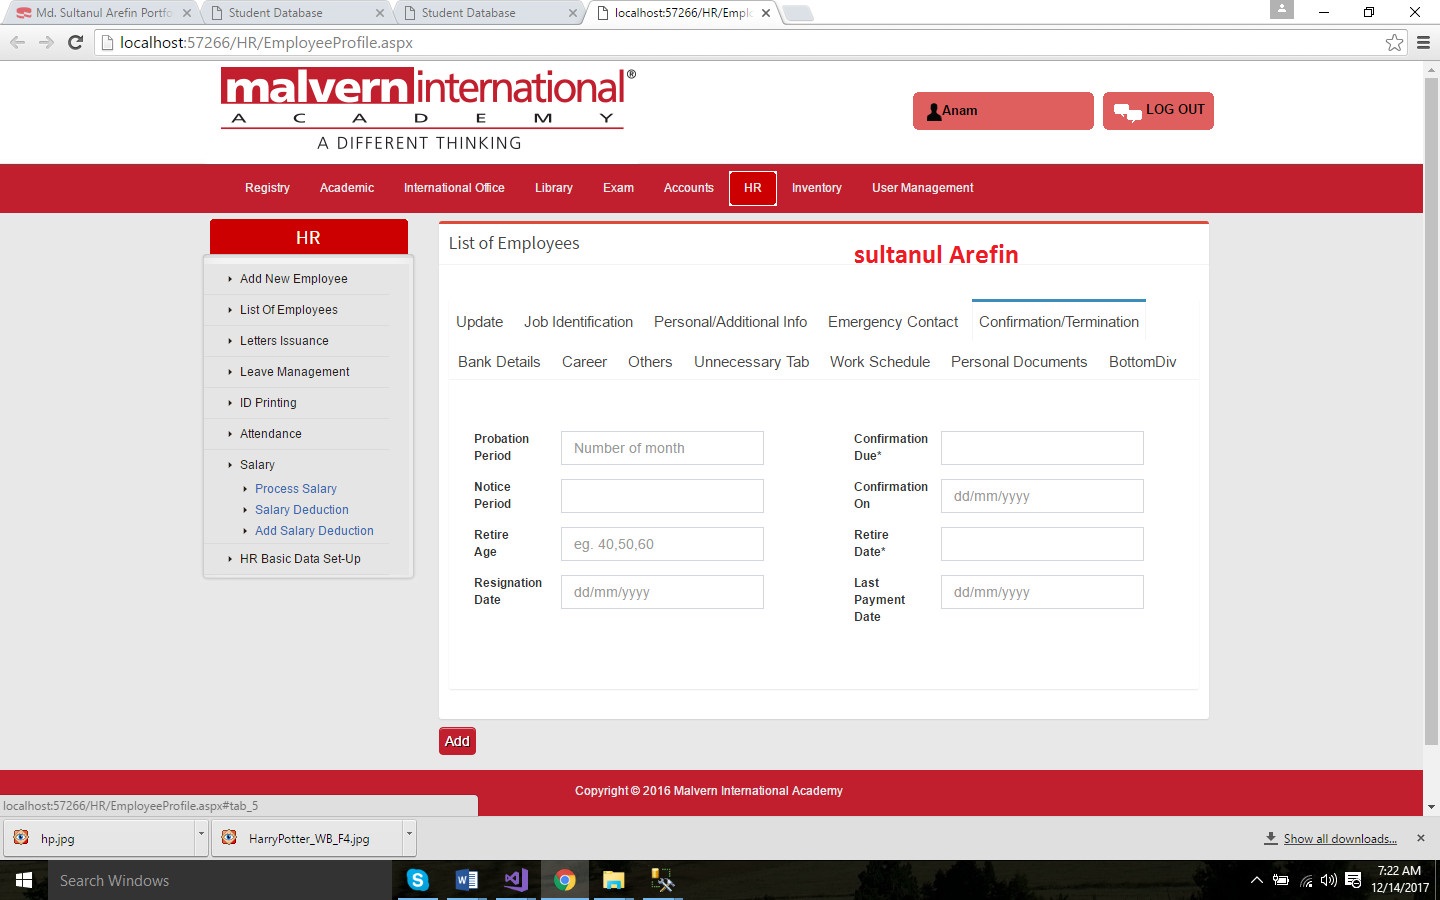
Task: Switch to the Emergency Contact tab
Action: (892, 322)
